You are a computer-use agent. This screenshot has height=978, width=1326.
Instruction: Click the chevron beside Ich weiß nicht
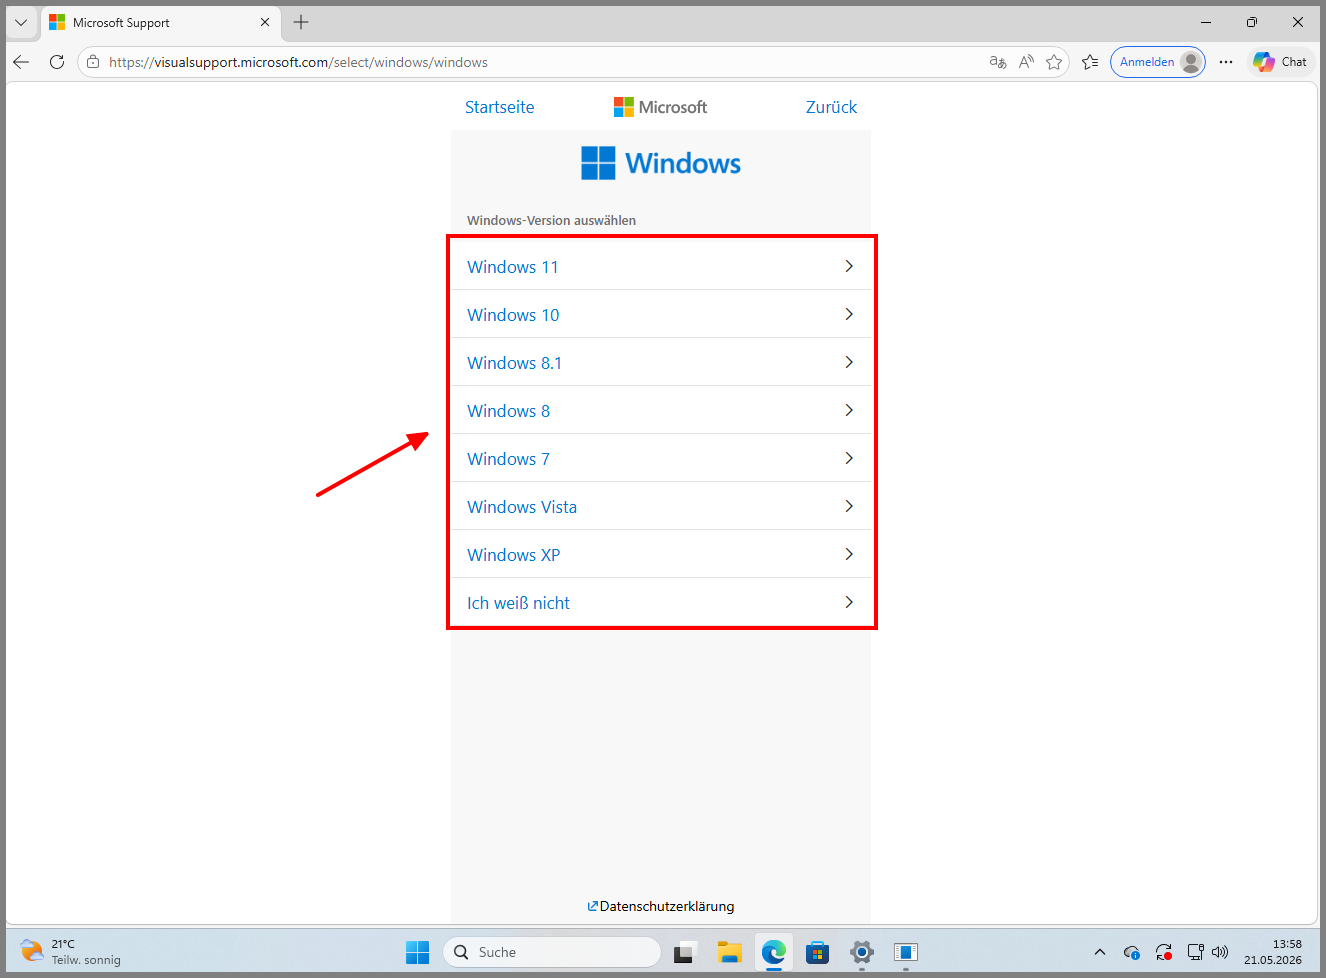[x=849, y=602]
